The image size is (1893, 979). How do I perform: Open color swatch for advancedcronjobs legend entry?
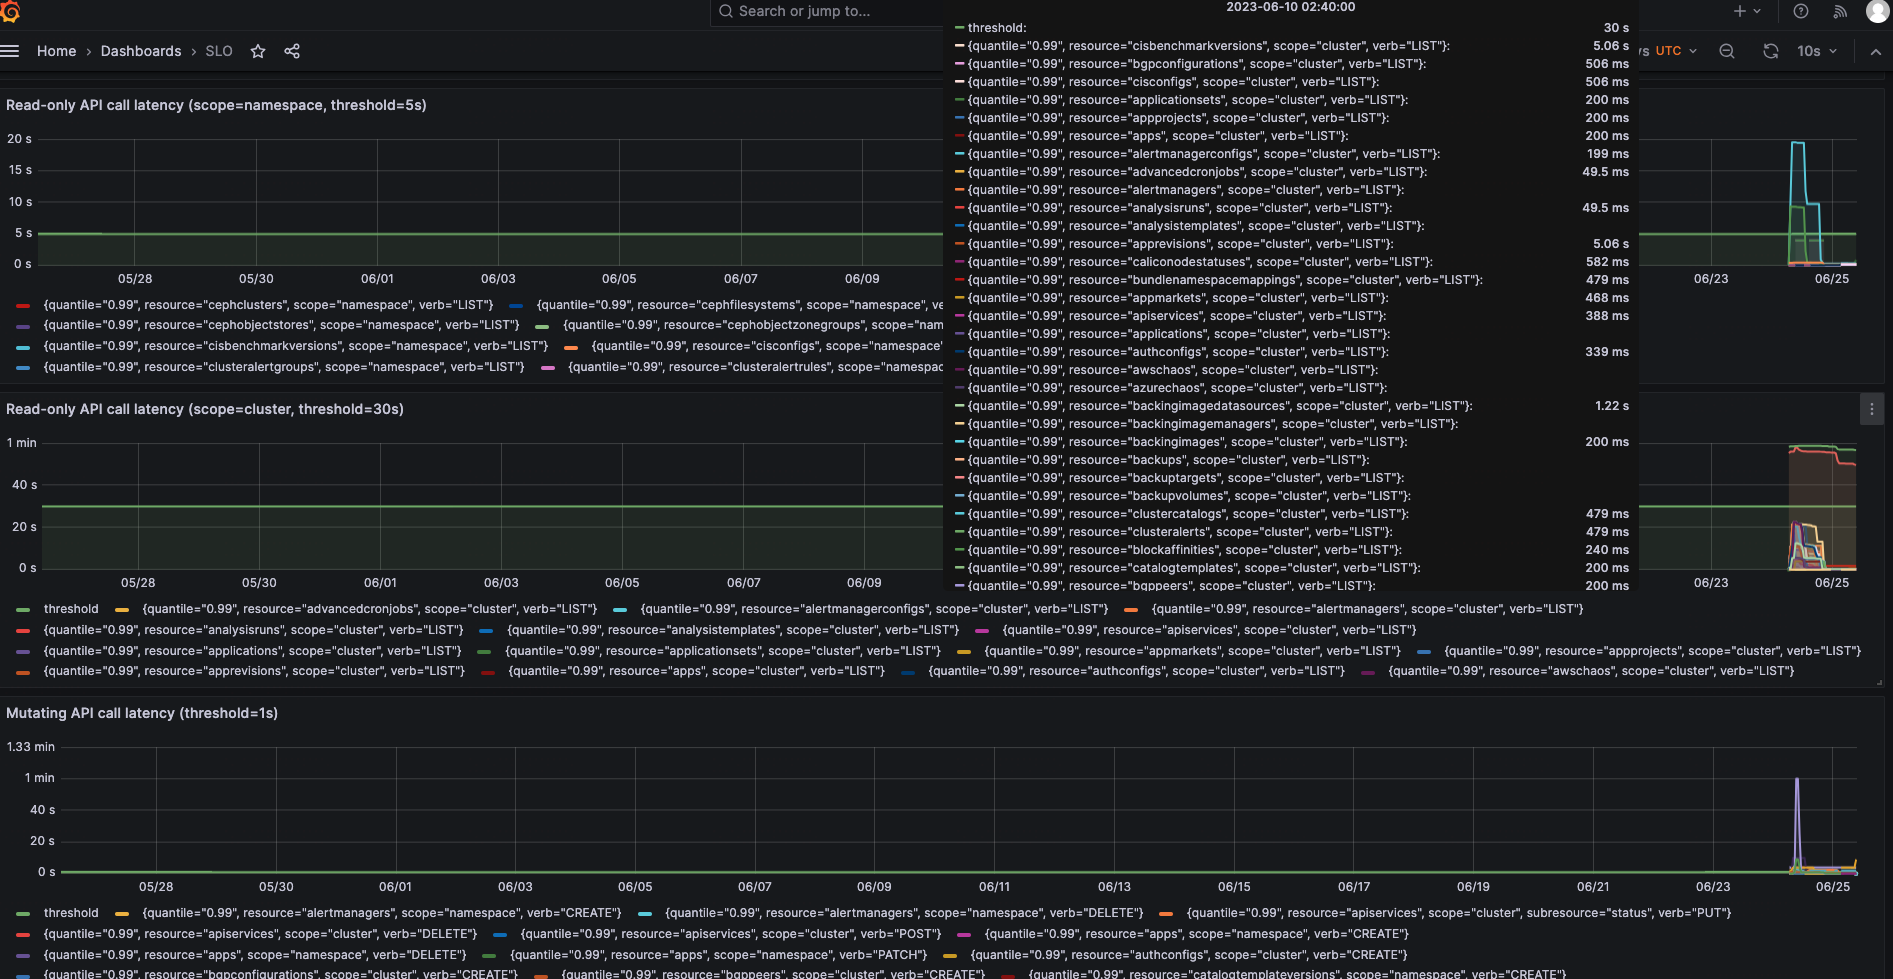122,609
